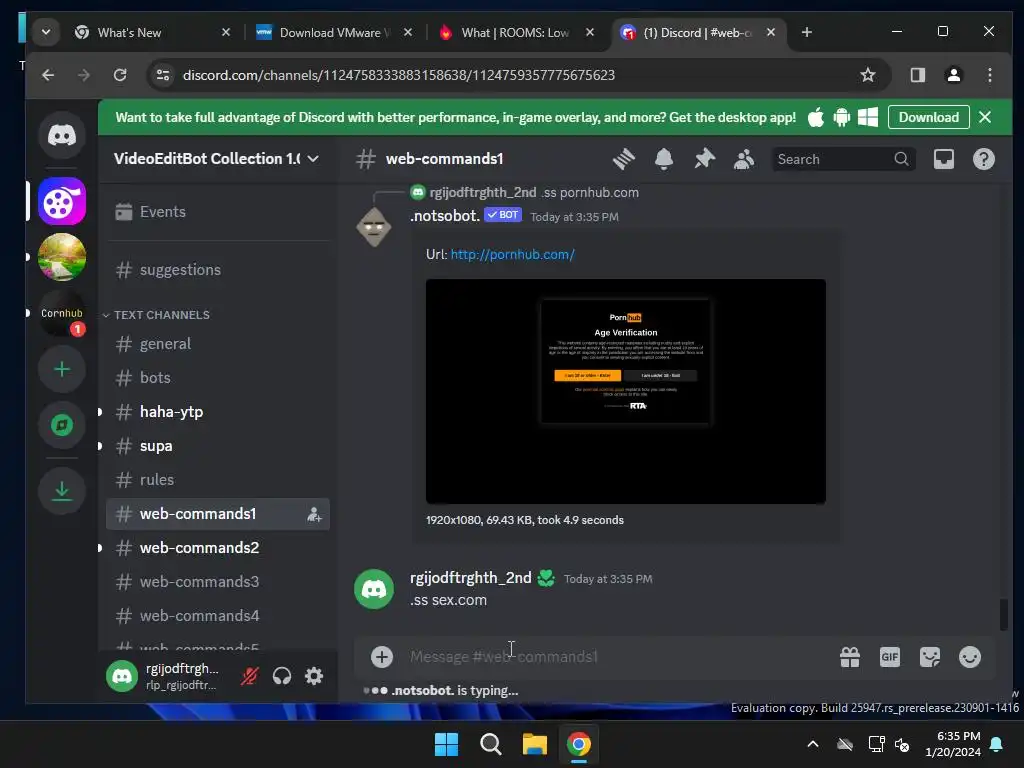The width and height of the screenshot is (1024, 768).
Task: Open the Threads icon in channel header
Action: 624,159
